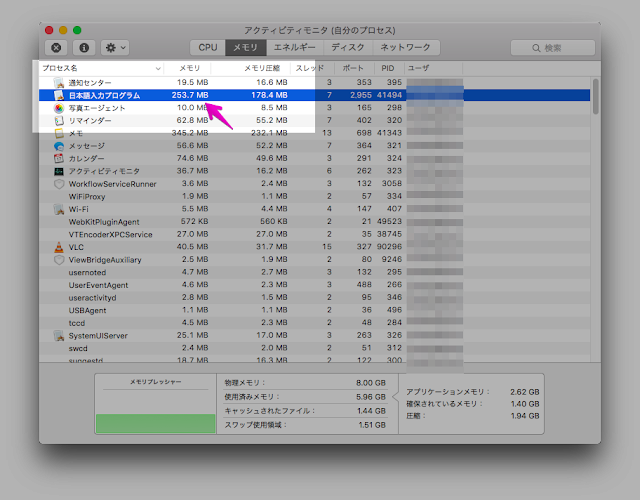Image resolution: width=640 pixels, height=500 pixels.
Task: Sort by the メモリ column header
Action: click(x=190, y=68)
